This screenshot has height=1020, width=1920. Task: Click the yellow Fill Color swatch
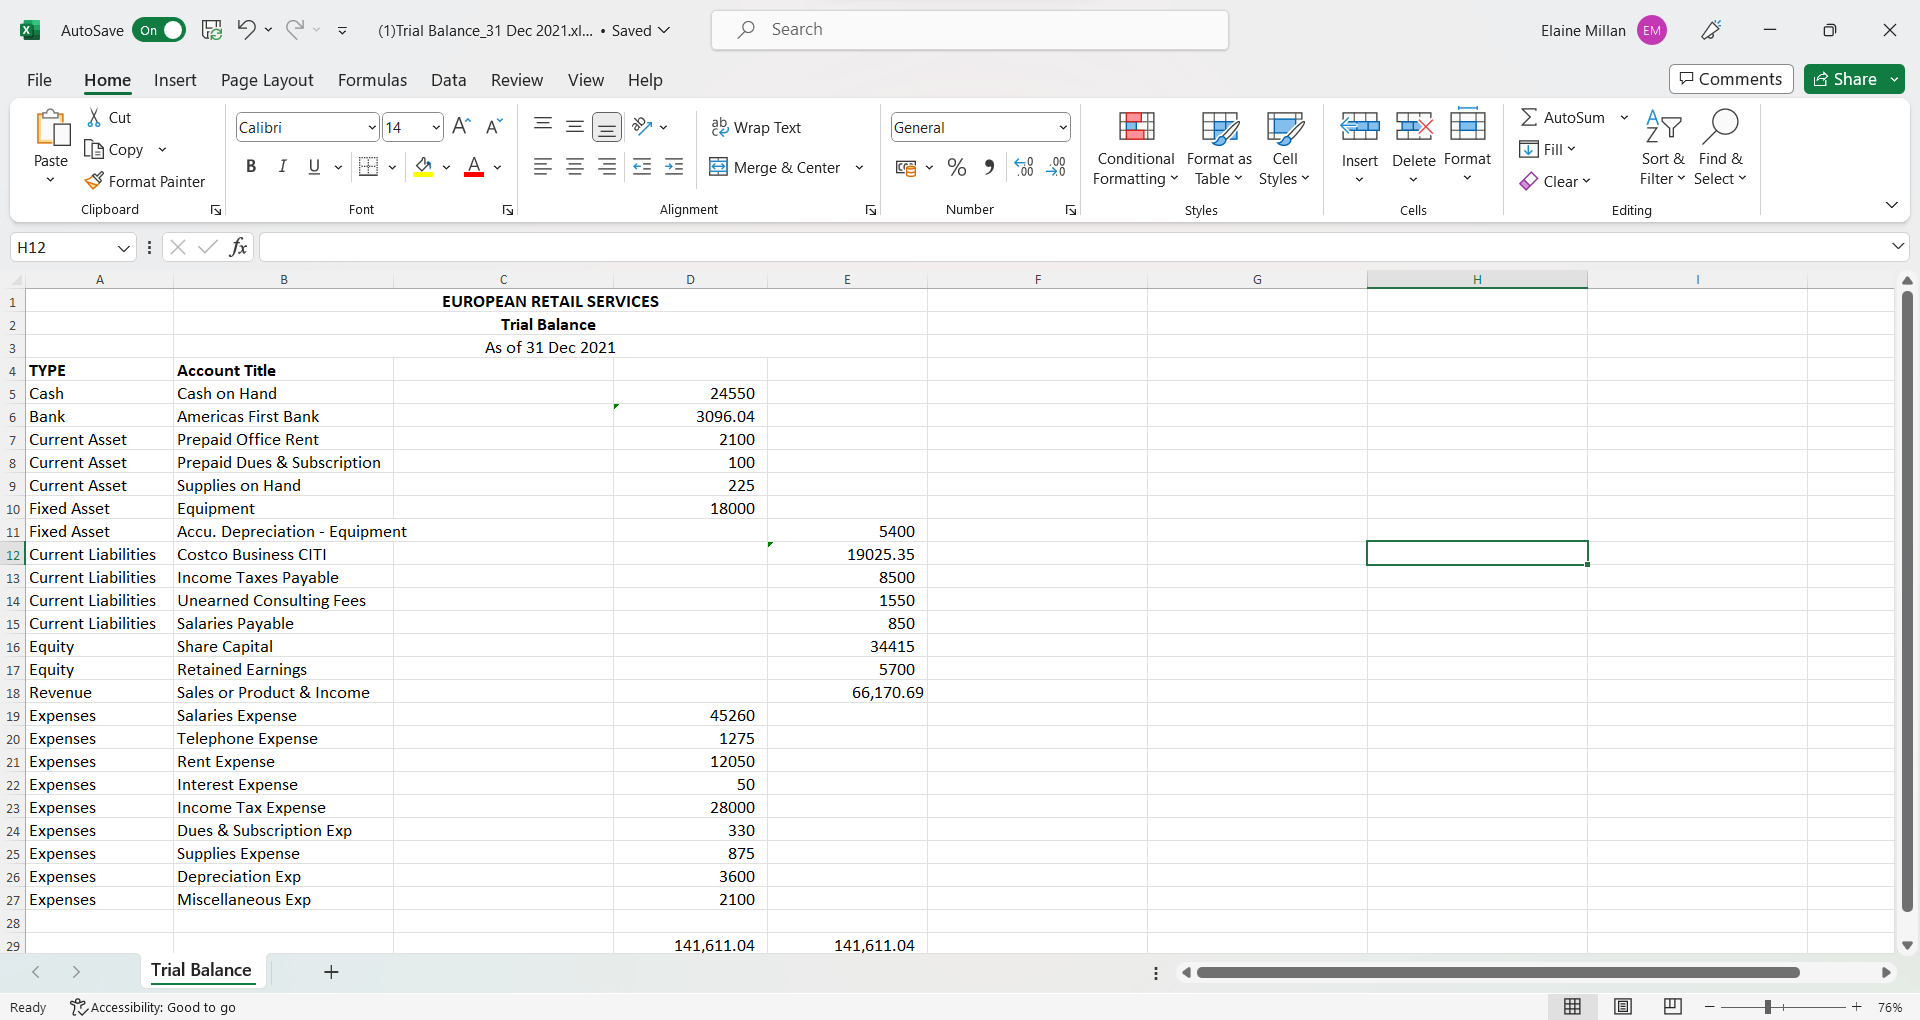click(424, 167)
